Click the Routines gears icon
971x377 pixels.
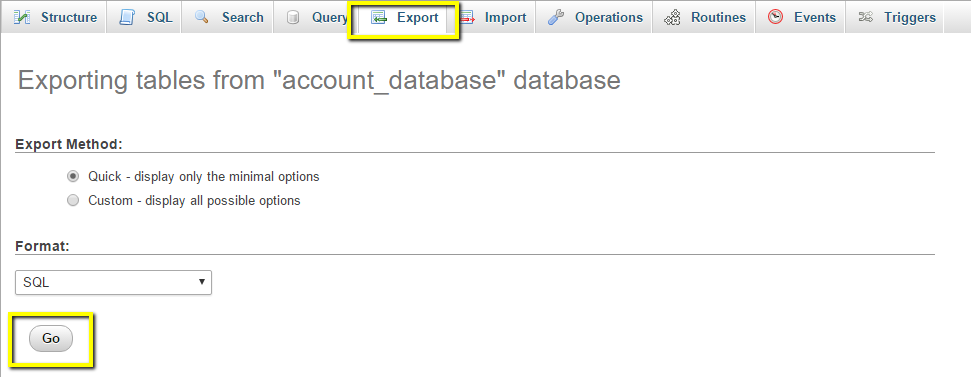click(673, 18)
